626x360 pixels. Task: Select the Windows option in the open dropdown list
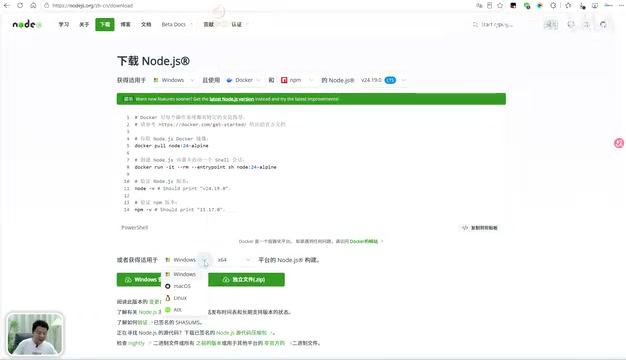184,274
